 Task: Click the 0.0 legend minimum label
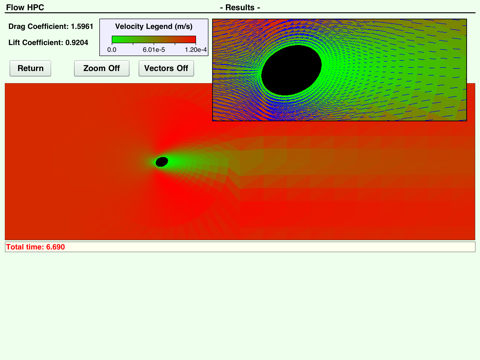[x=112, y=50]
